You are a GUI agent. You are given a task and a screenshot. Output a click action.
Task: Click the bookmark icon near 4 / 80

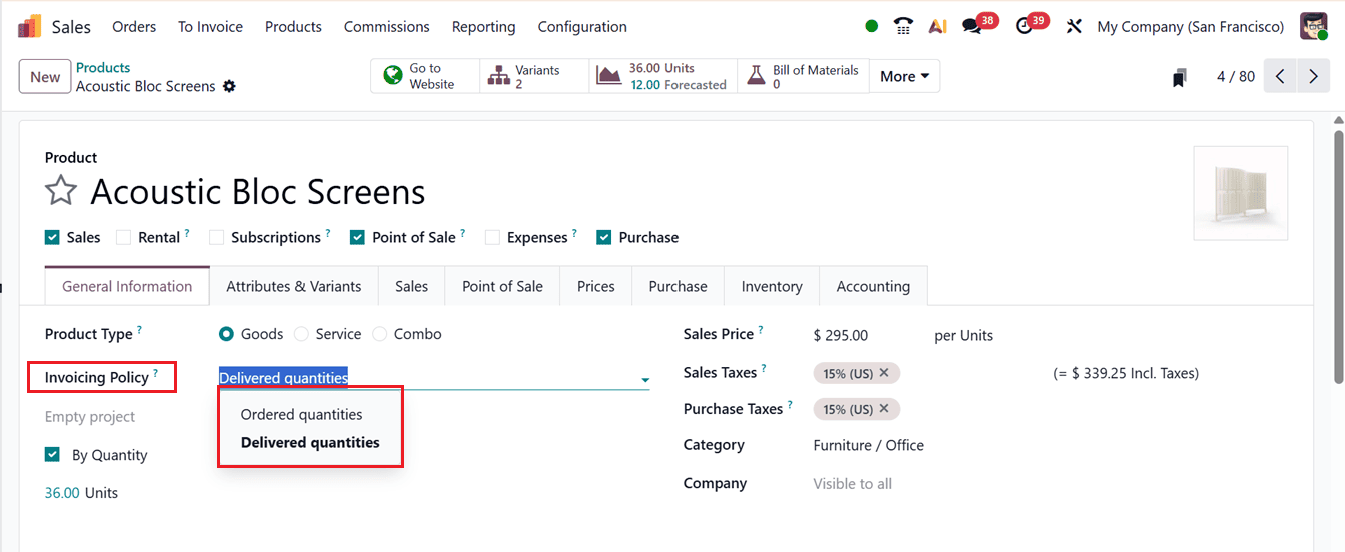(1180, 77)
